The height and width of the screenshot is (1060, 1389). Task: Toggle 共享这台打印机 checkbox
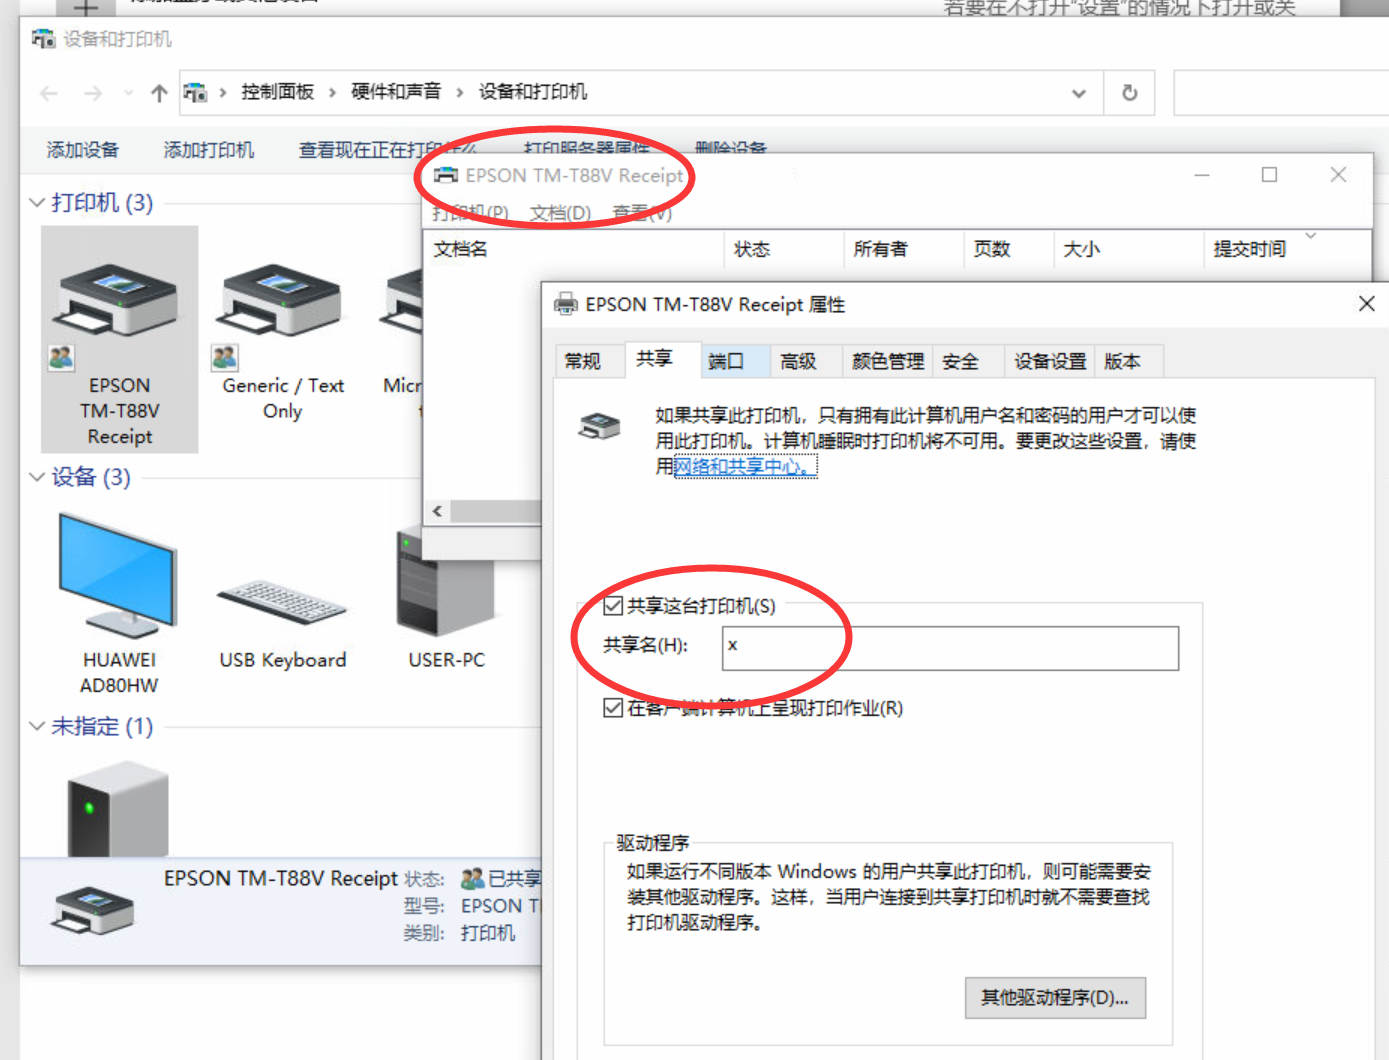coord(613,605)
